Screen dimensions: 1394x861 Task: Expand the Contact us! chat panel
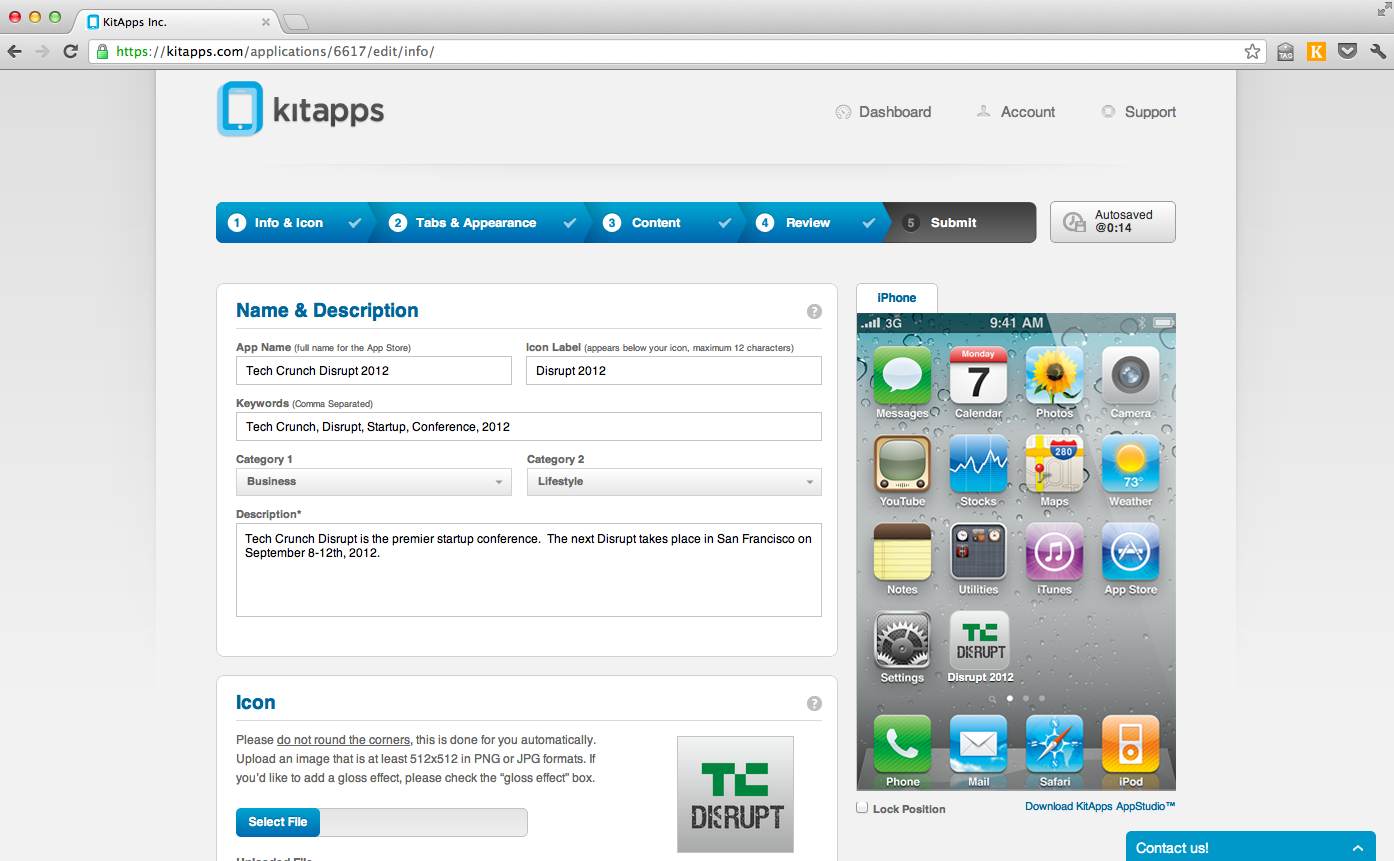pos(1250,847)
